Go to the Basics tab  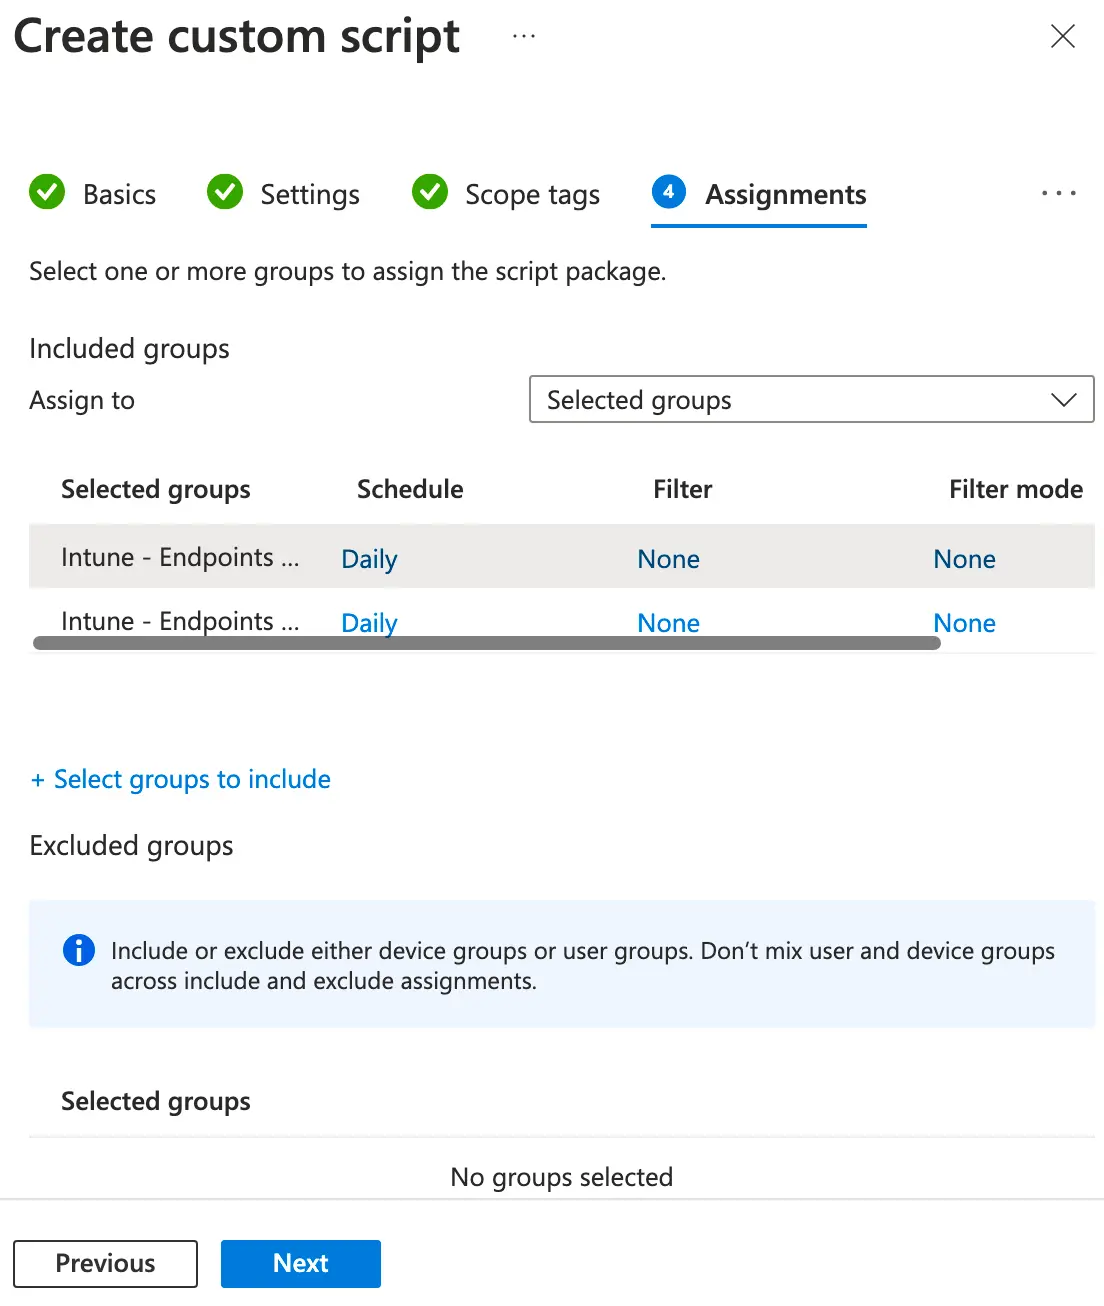[x=119, y=194]
